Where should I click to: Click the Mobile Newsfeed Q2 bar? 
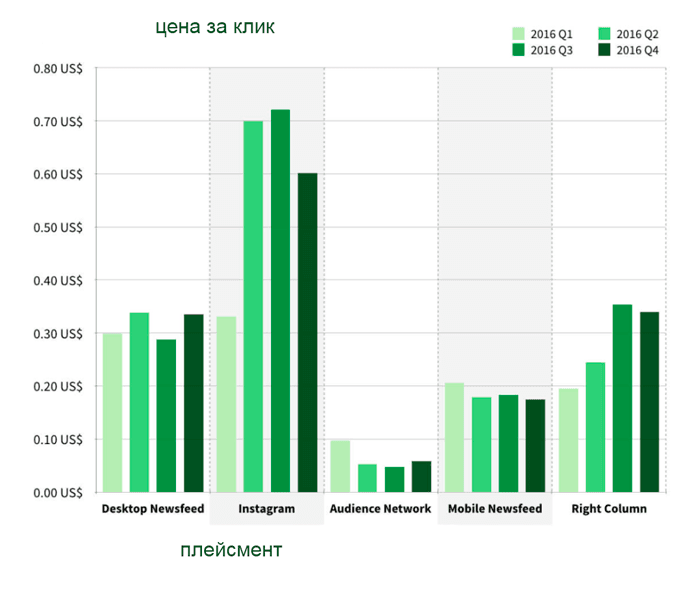point(482,445)
